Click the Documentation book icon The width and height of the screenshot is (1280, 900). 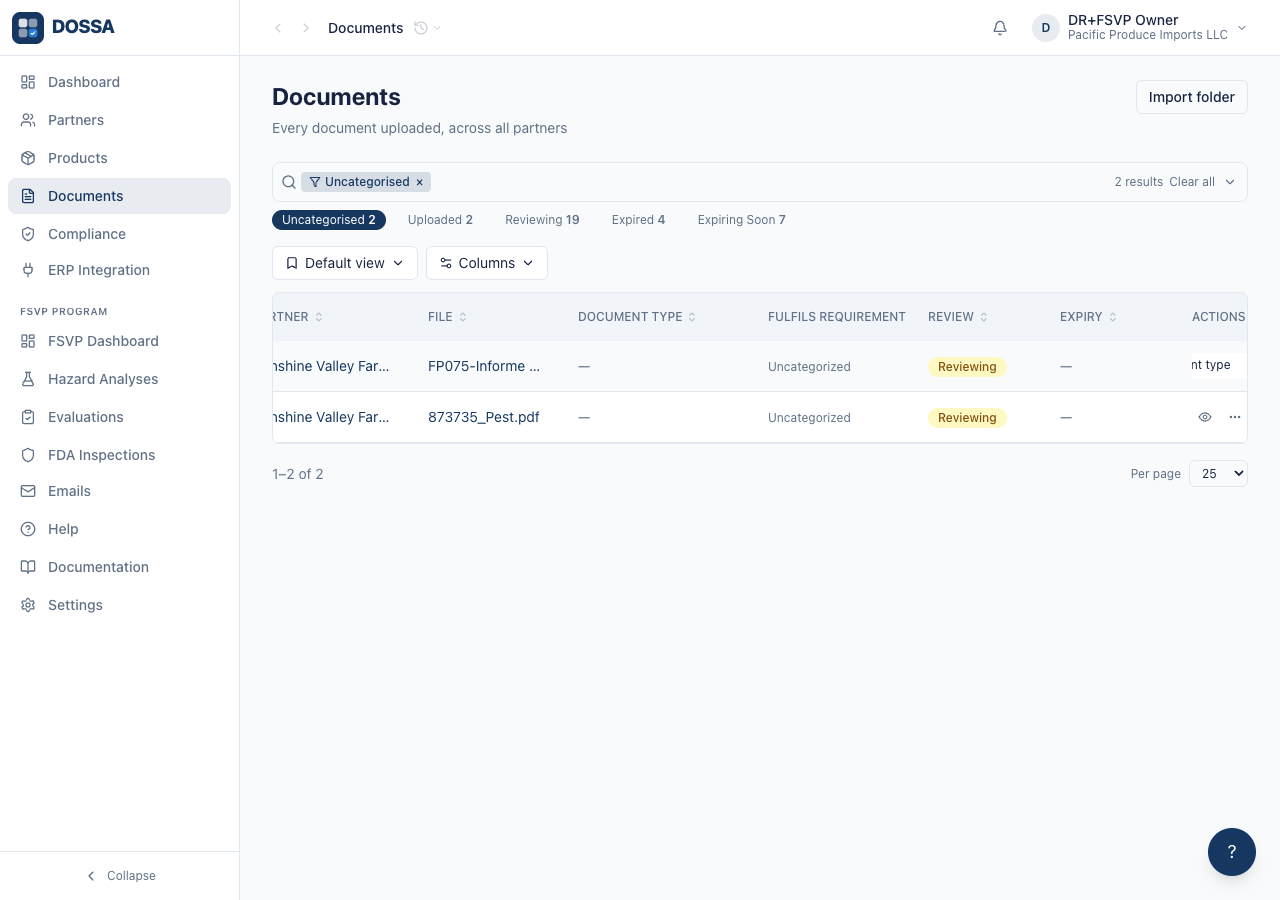point(28,567)
